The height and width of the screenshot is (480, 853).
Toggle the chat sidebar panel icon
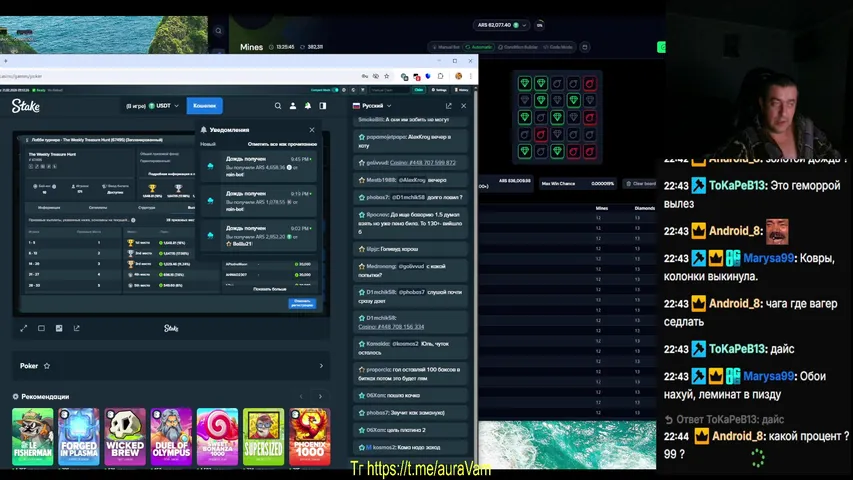[322, 105]
